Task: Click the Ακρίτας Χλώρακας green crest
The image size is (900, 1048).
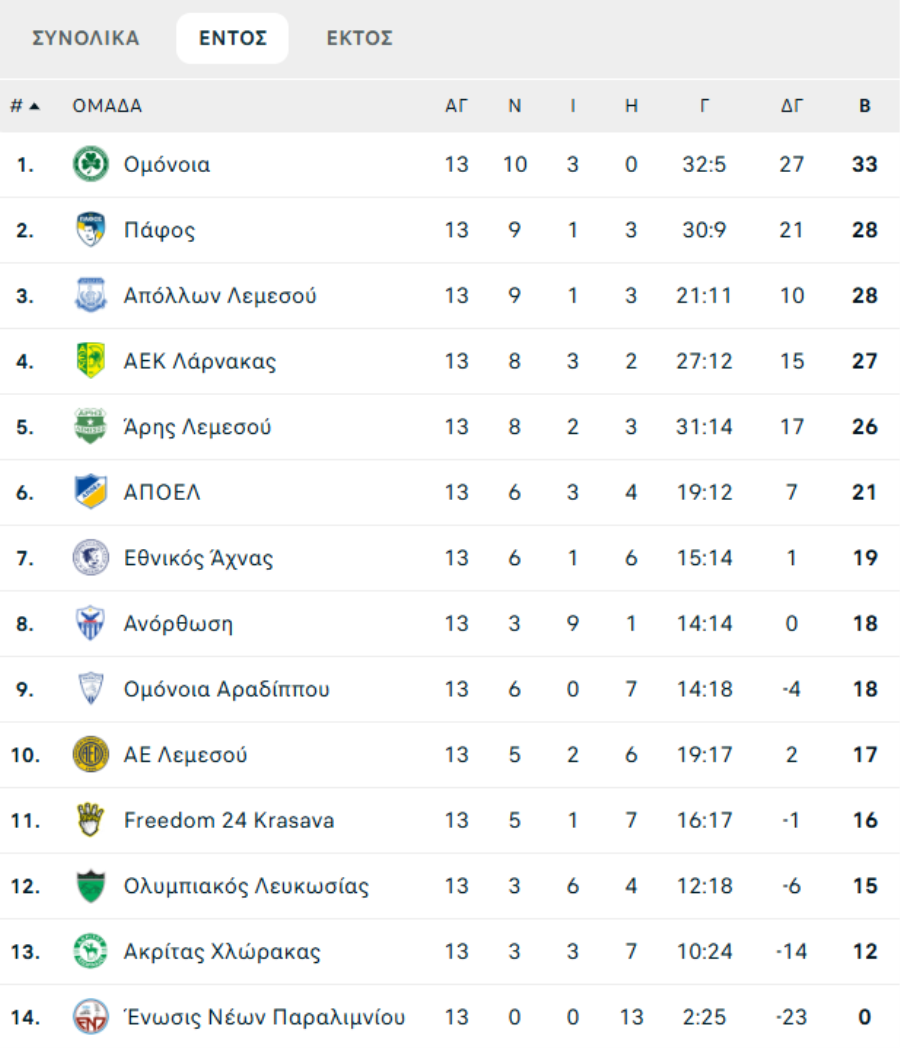Action: pos(91,951)
